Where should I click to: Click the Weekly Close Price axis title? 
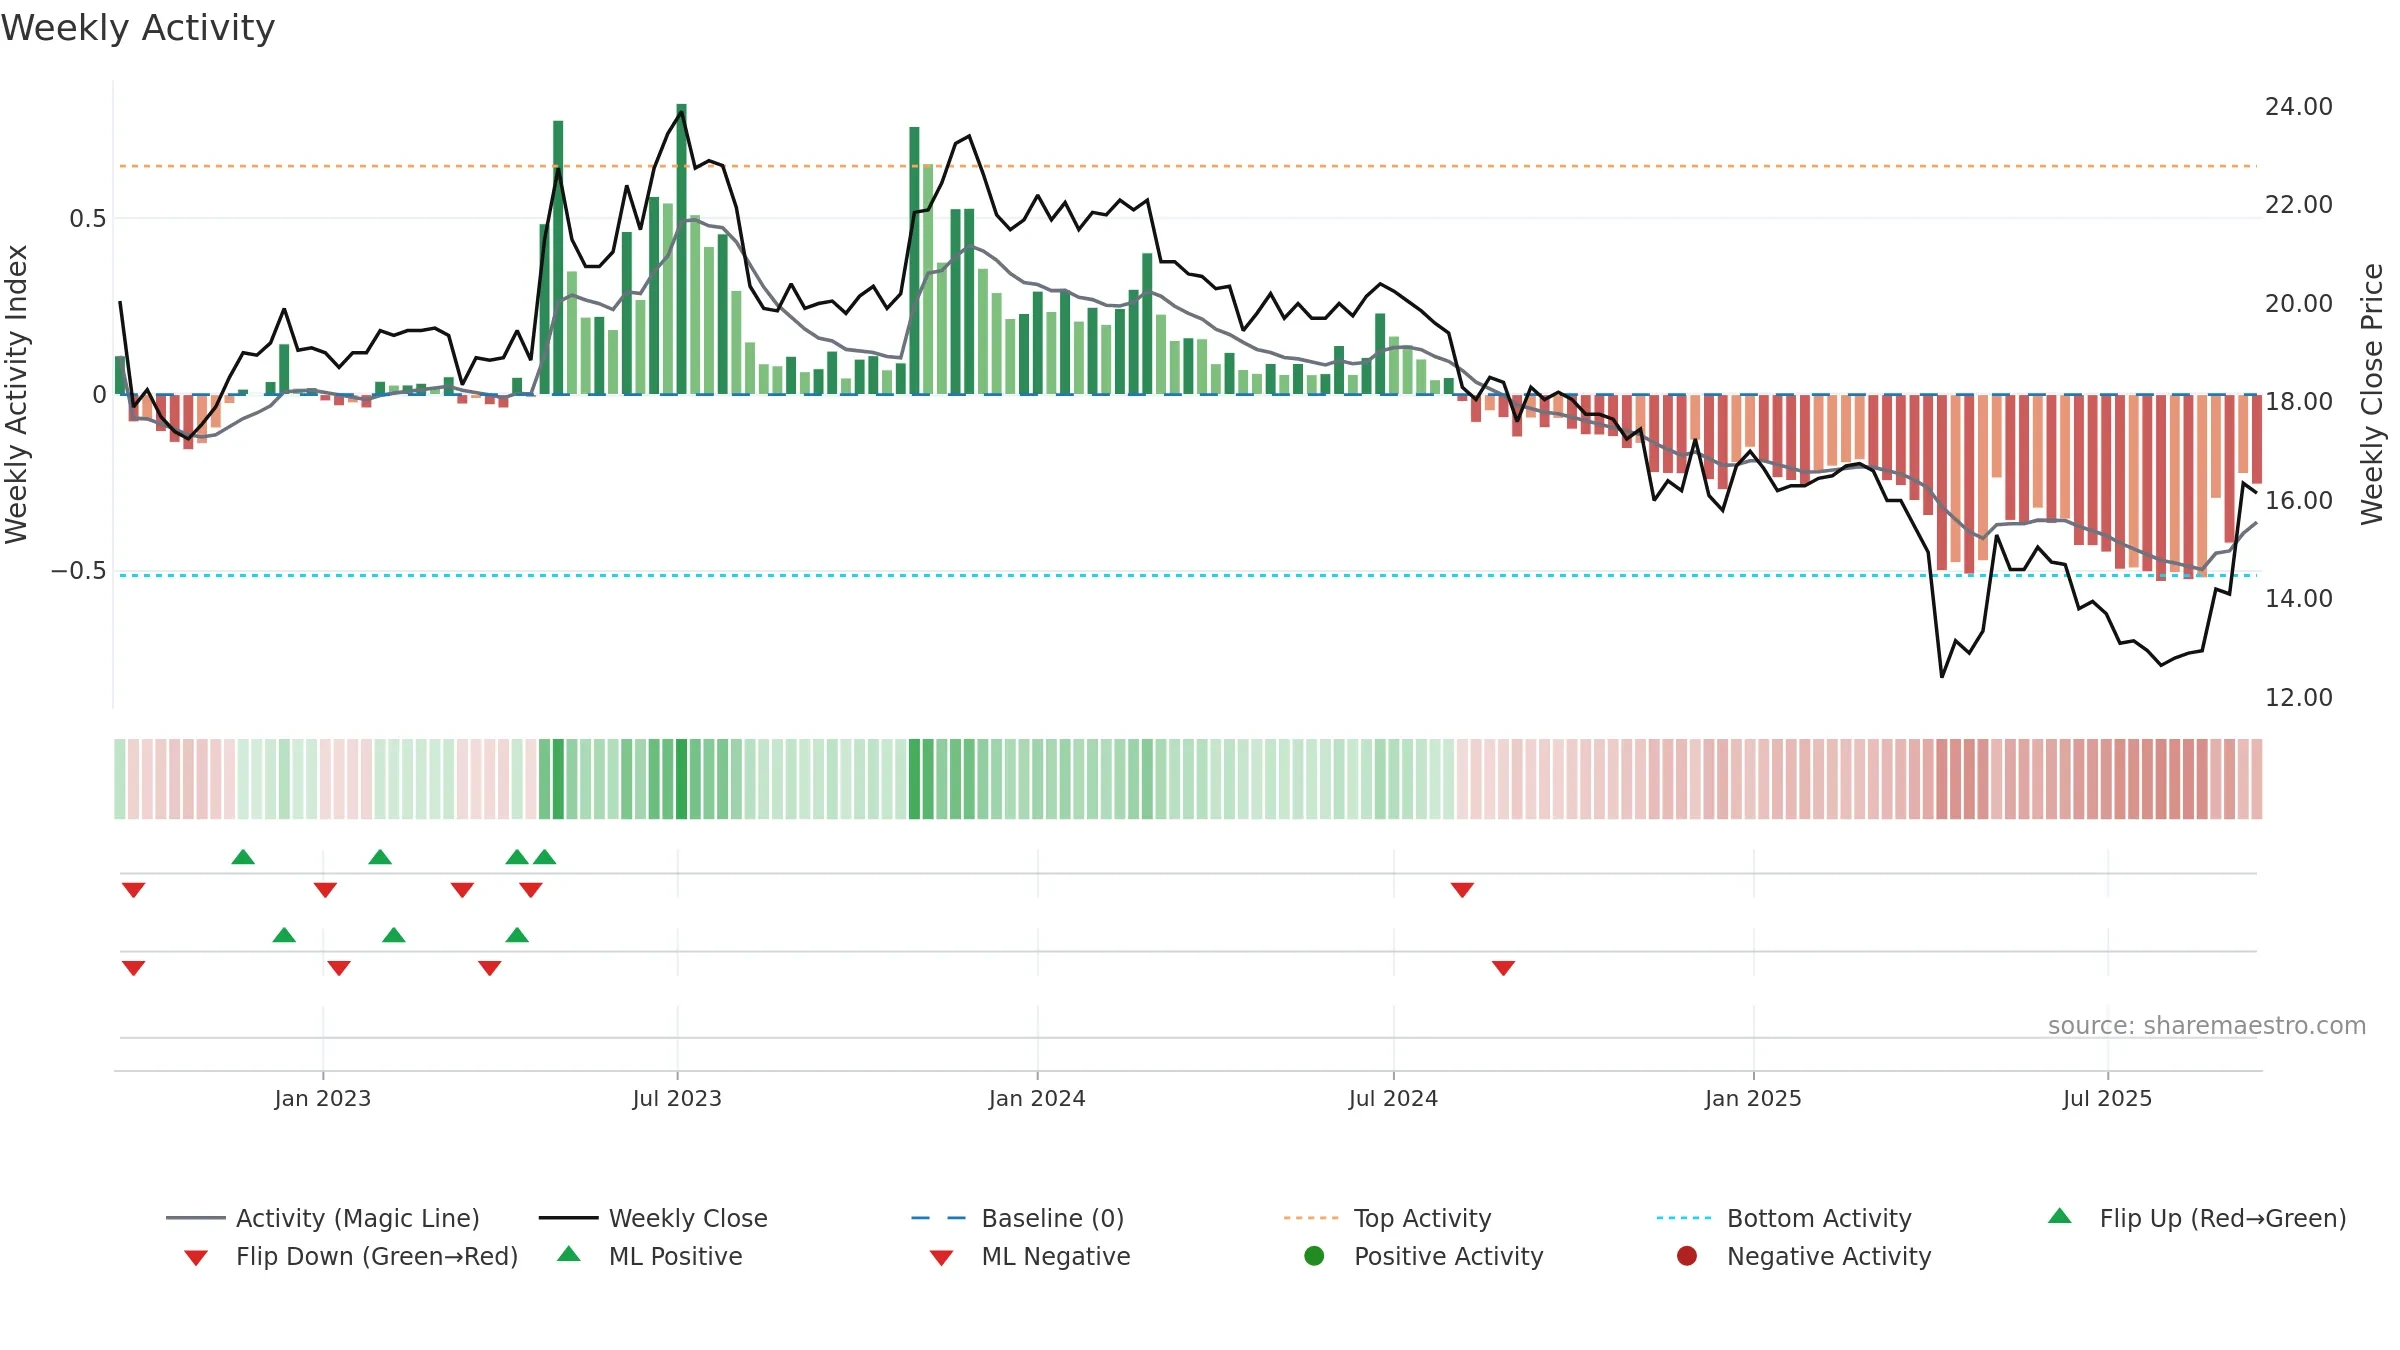click(x=2372, y=394)
